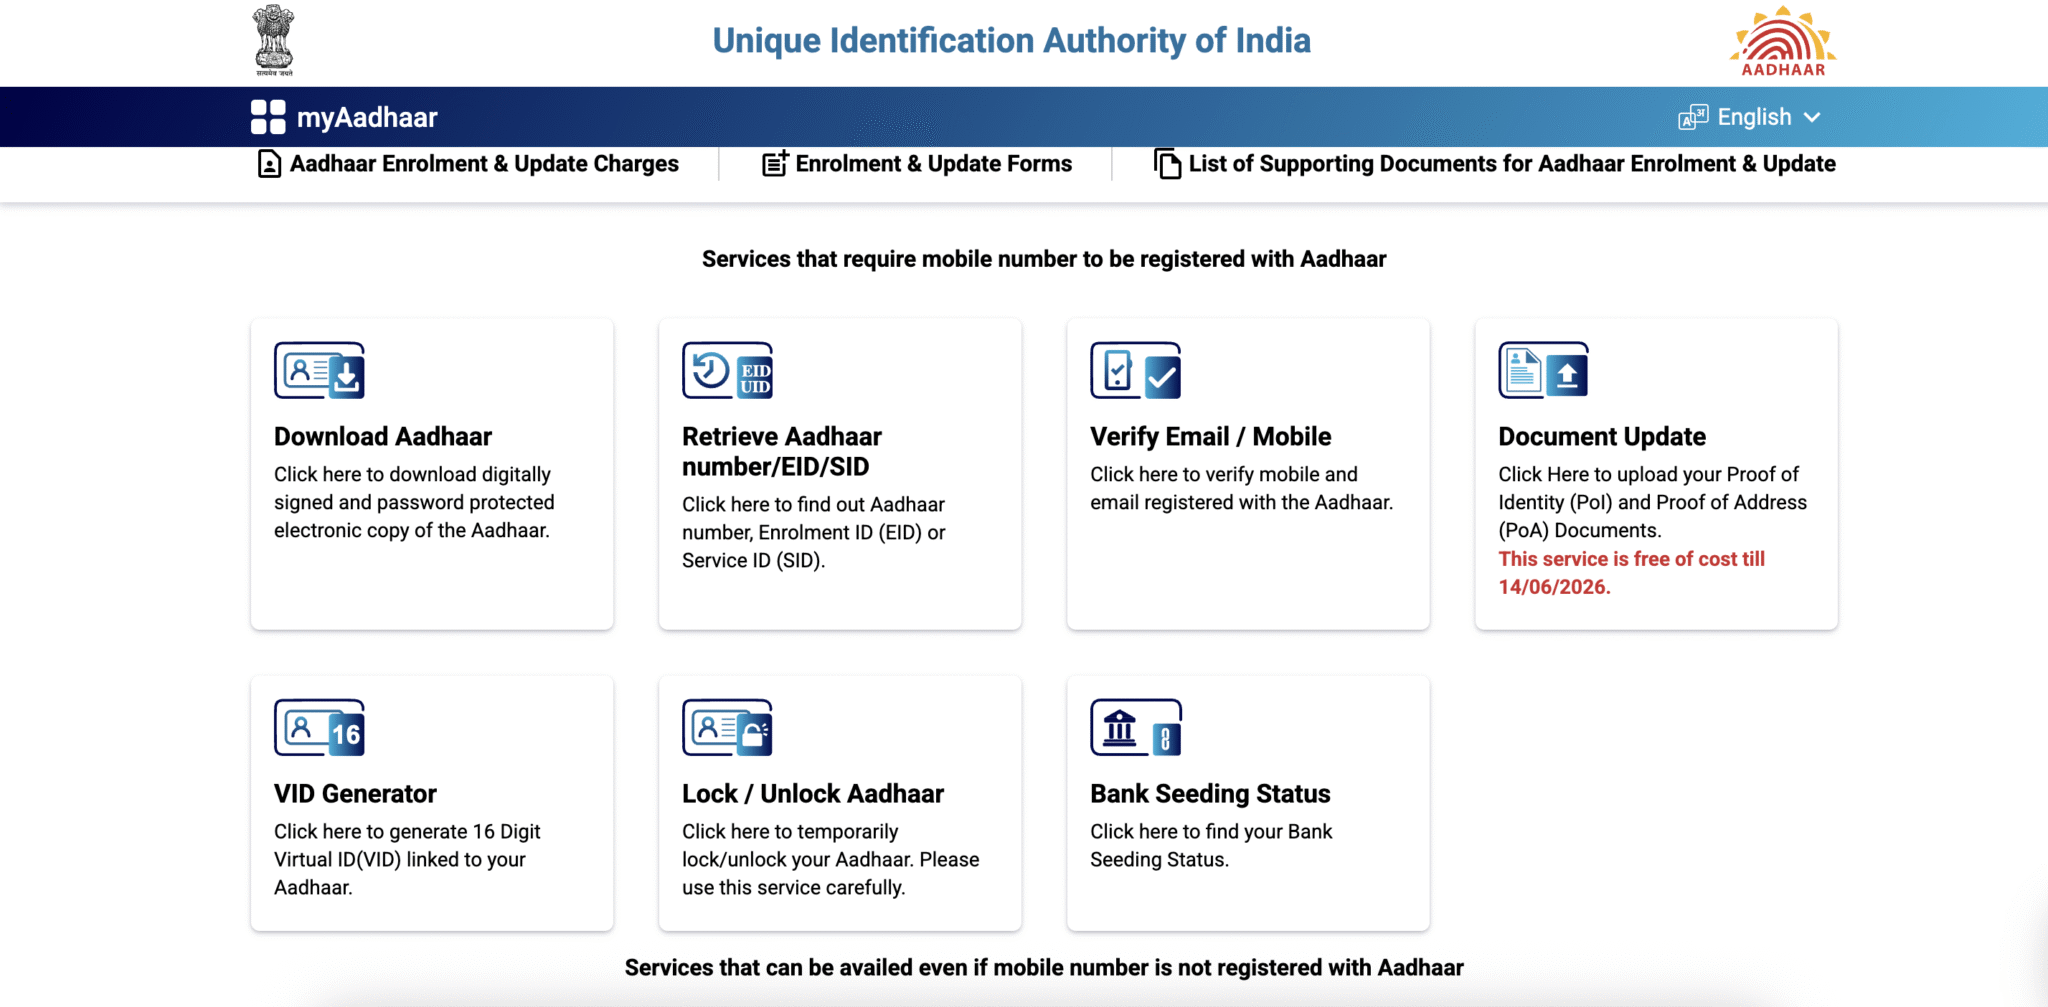Click the Document Update upload icon

pyautogui.click(x=1543, y=371)
